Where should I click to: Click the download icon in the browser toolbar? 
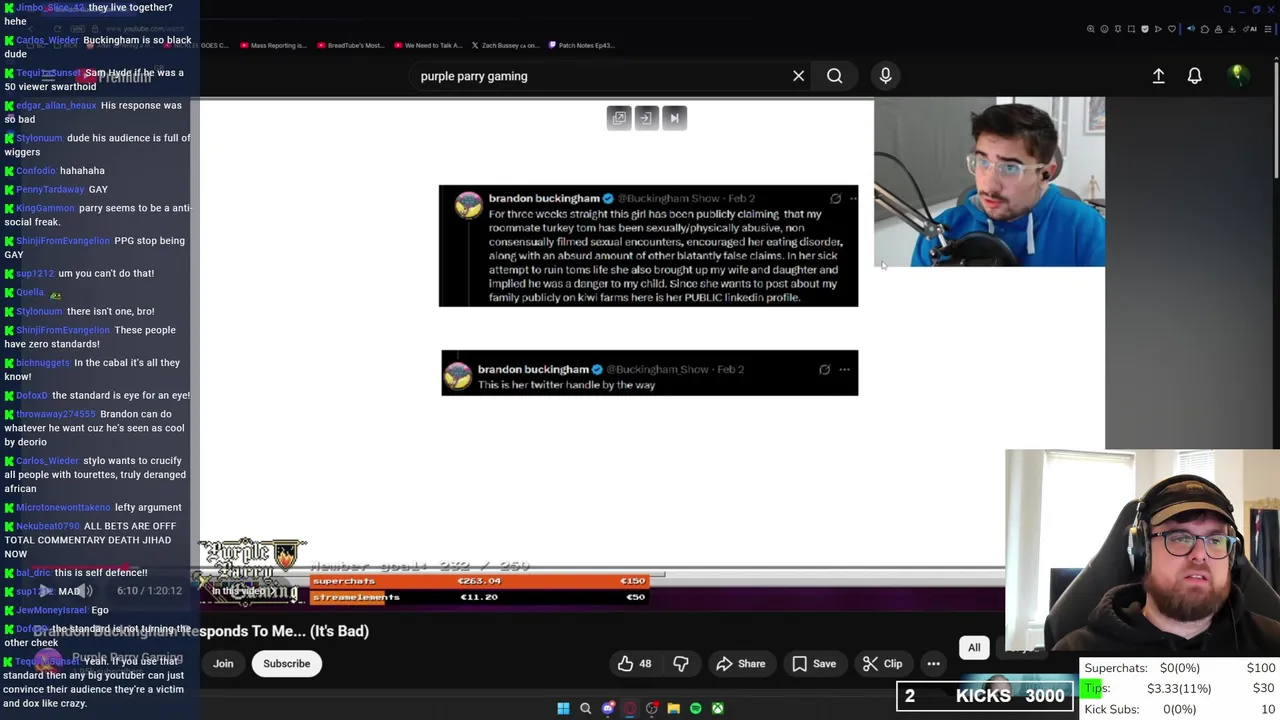[x=1231, y=29]
